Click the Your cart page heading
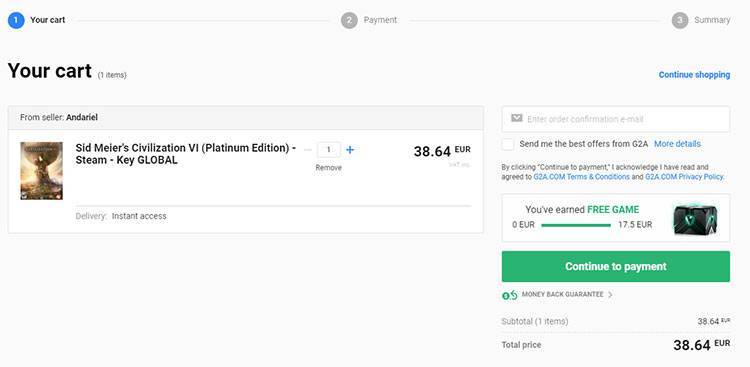 tap(49, 71)
